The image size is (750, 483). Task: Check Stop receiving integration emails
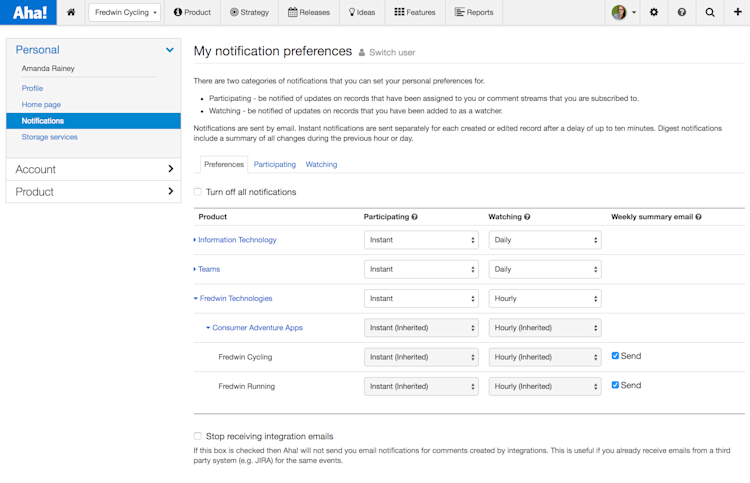198,436
